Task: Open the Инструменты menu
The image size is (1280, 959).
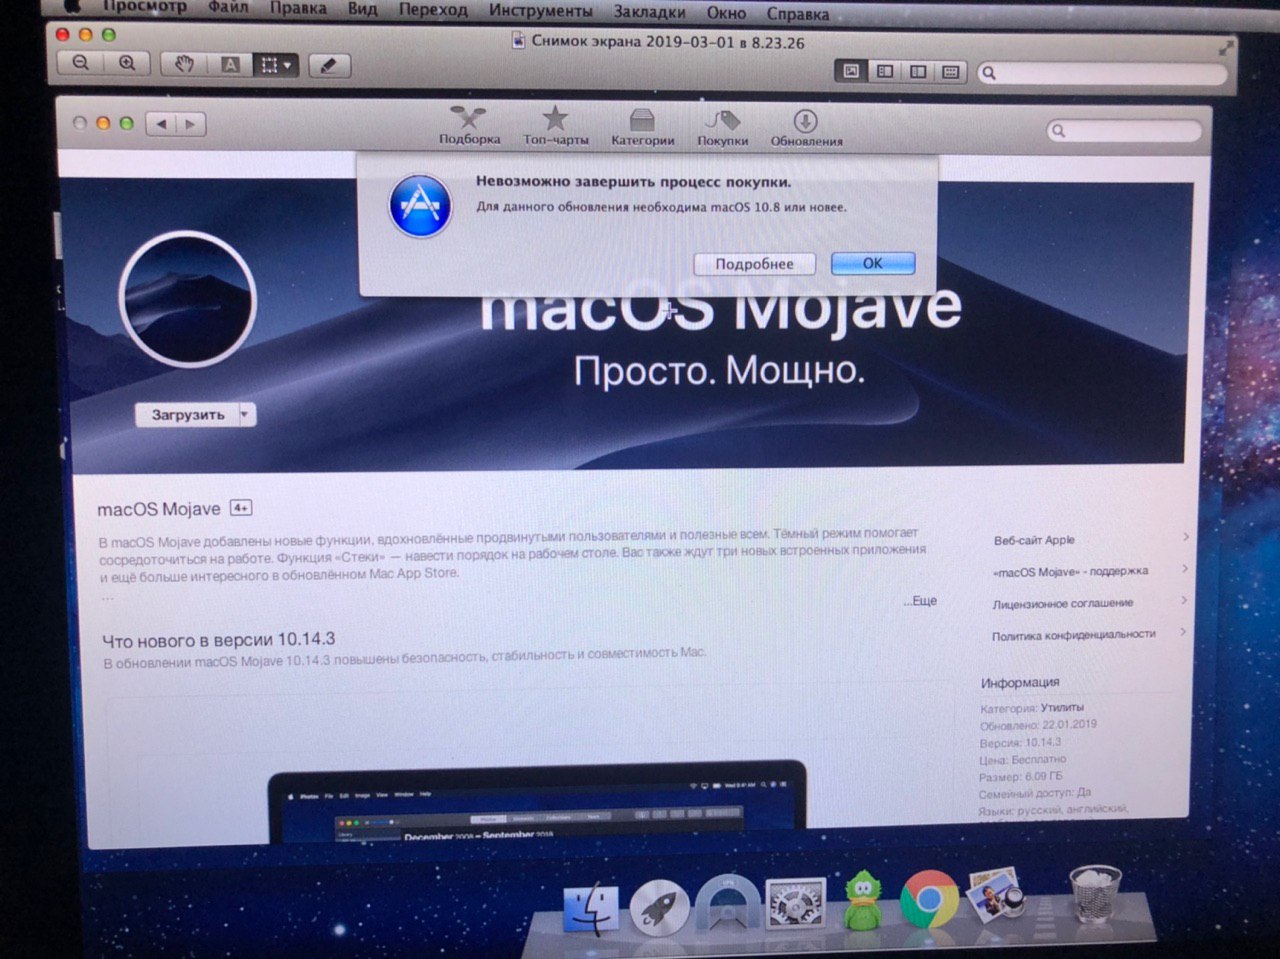Action: pyautogui.click(x=540, y=11)
